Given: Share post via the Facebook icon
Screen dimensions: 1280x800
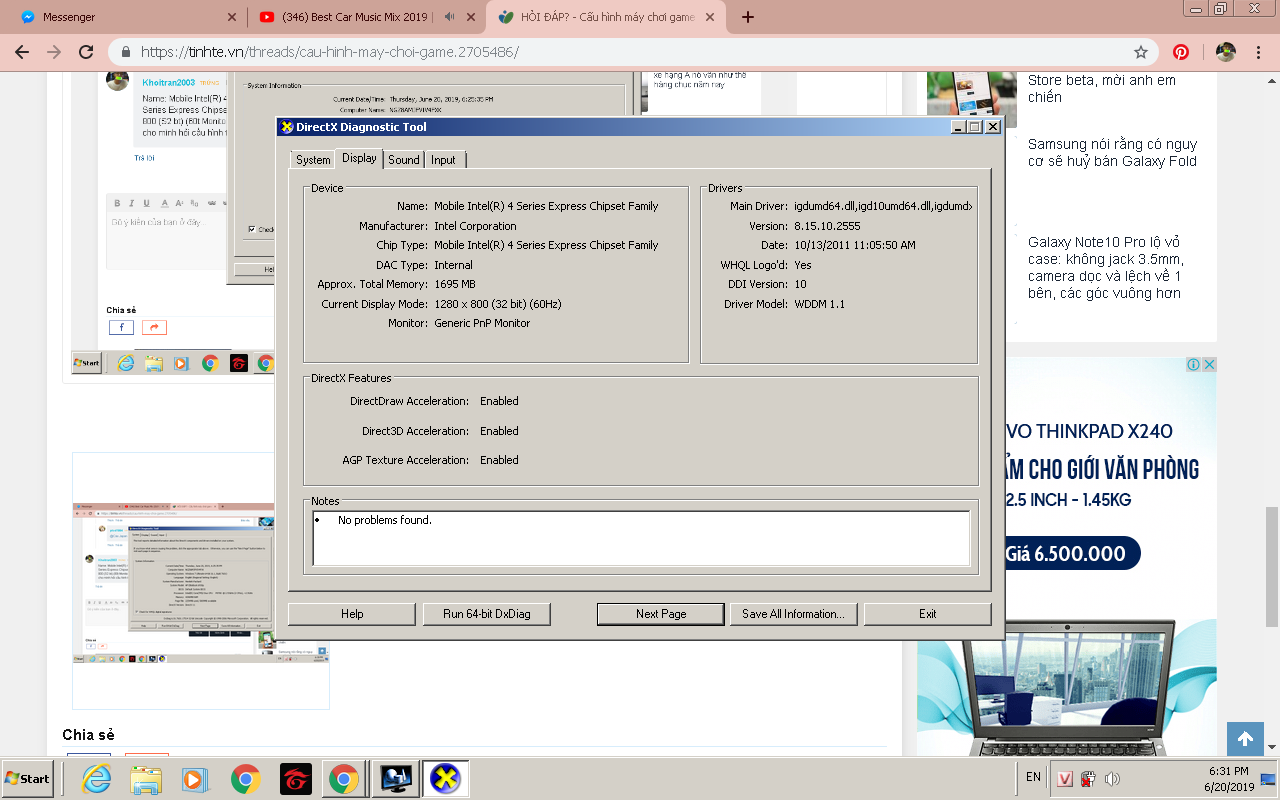Looking at the screenshot, I should point(121,327).
